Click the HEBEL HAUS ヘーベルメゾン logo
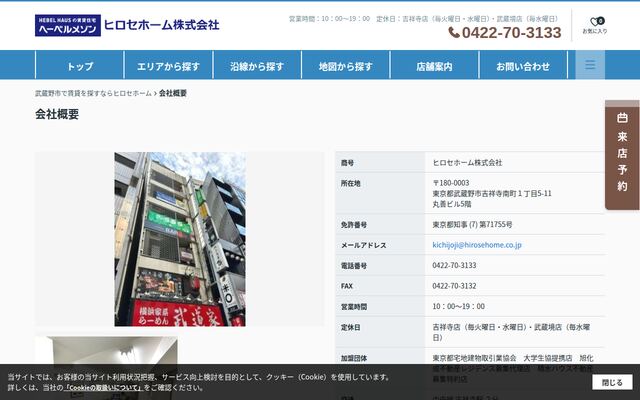Image resolution: width=640 pixels, height=400 pixels. pos(68,25)
